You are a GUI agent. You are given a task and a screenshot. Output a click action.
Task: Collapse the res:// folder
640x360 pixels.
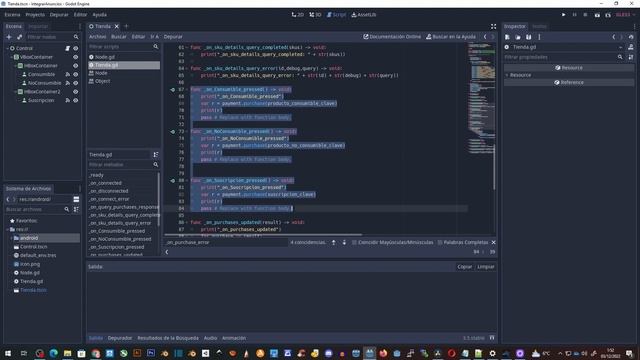(x=7, y=229)
